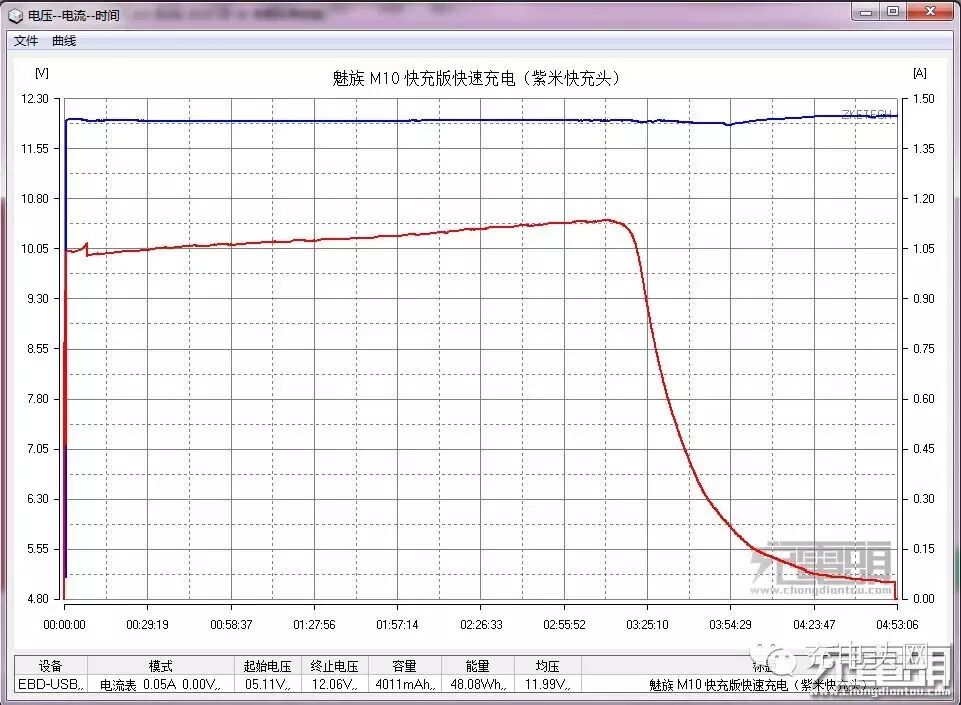Click the 设备 column header
This screenshot has width=961, height=705.
[x=51, y=666]
